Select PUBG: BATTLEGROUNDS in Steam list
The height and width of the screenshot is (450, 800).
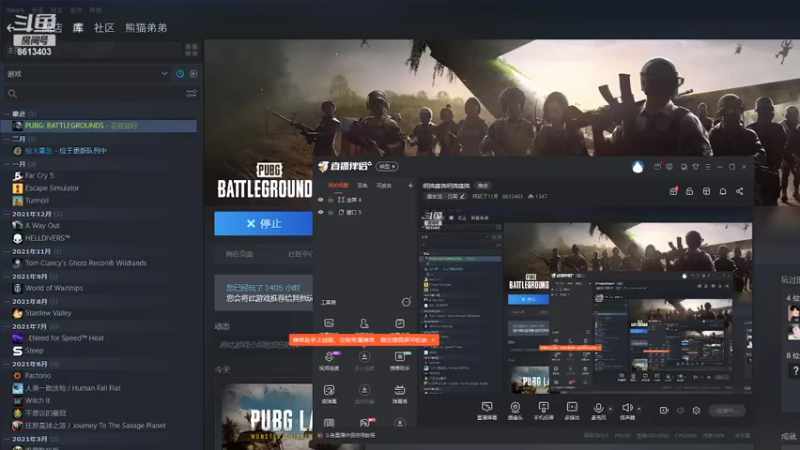pos(99,126)
